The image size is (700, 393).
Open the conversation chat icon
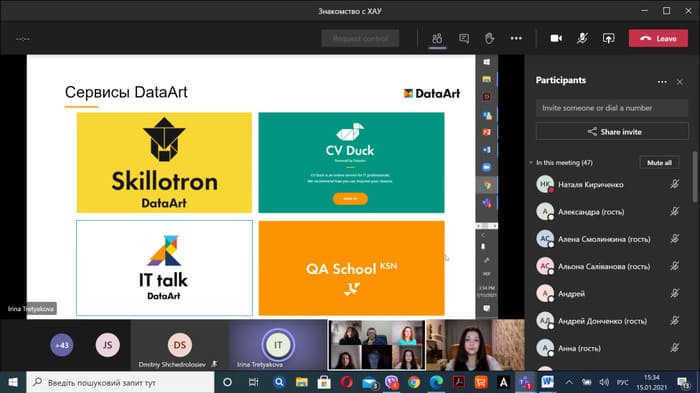click(464, 38)
